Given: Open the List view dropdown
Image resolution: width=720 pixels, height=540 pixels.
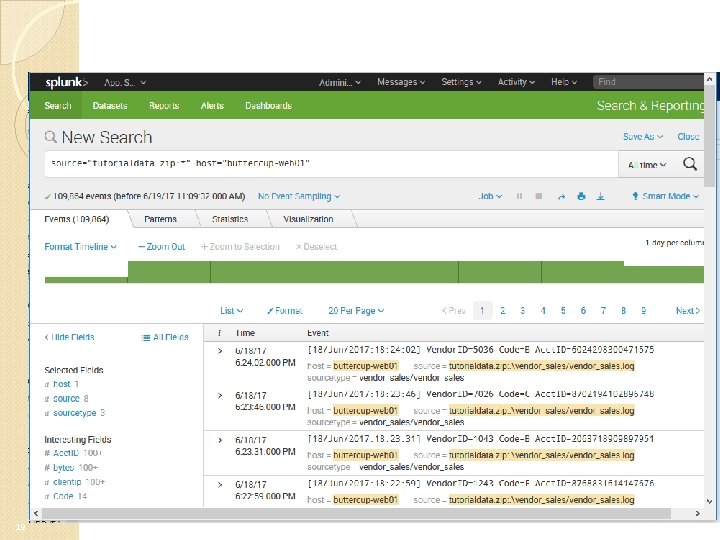Looking at the screenshot, I should pos(231,311).
